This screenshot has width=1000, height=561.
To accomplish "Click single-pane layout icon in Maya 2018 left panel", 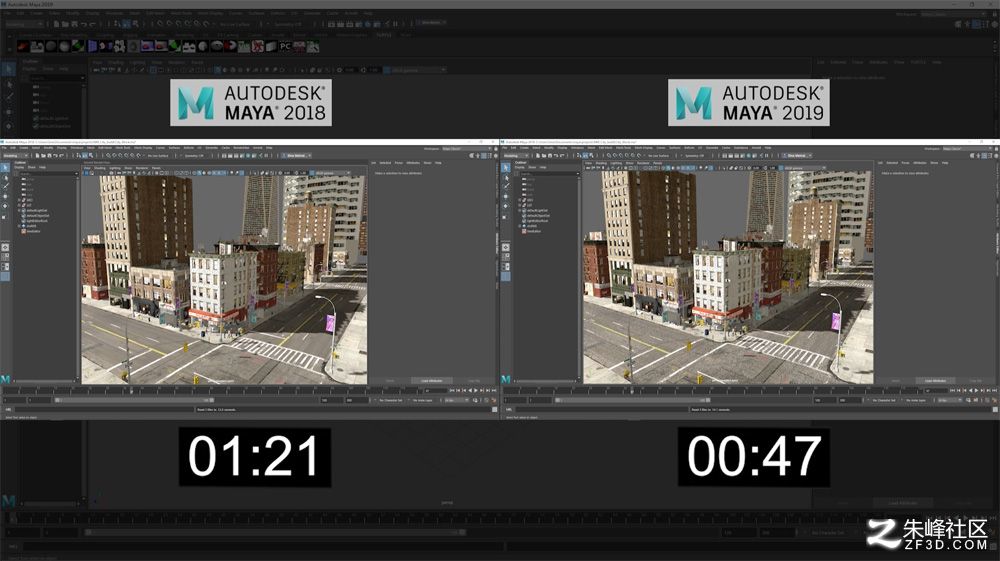I will click(x=5, y=247).
